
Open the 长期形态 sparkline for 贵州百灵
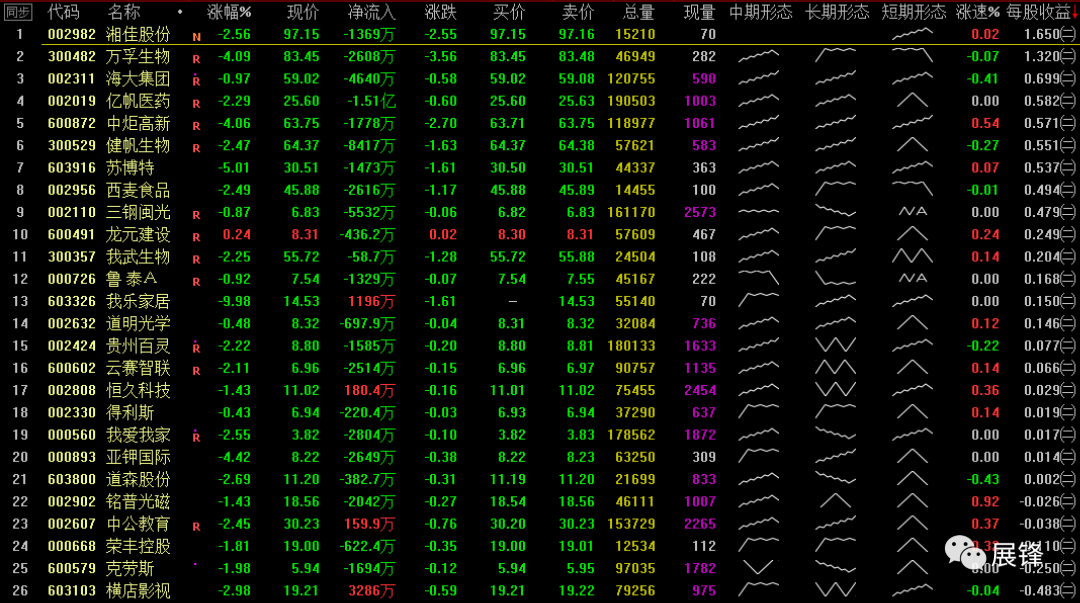pyautogui.click(x=835, y=345)
